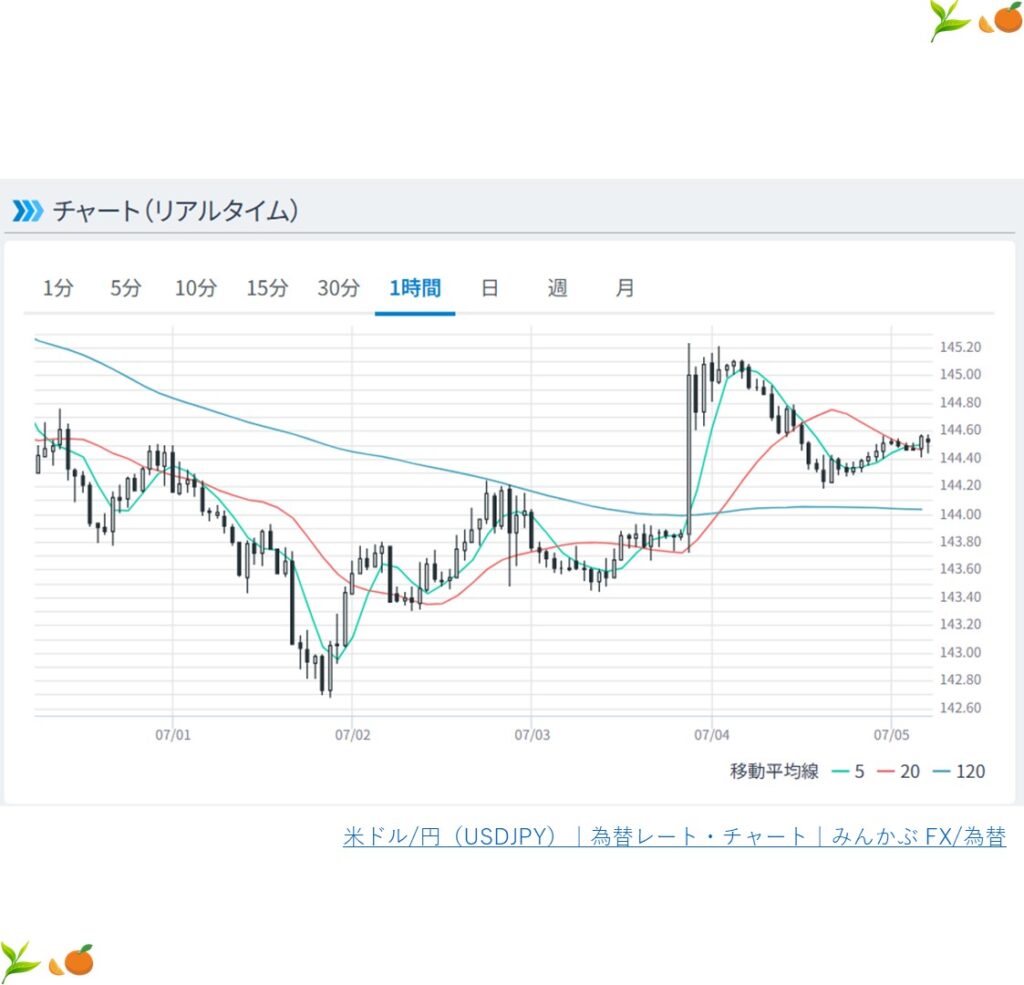The image size is (1024, 985).
Task: Open the 米ドル/円 (USDJPY) みんかぶ link
Action: (674, 837)
